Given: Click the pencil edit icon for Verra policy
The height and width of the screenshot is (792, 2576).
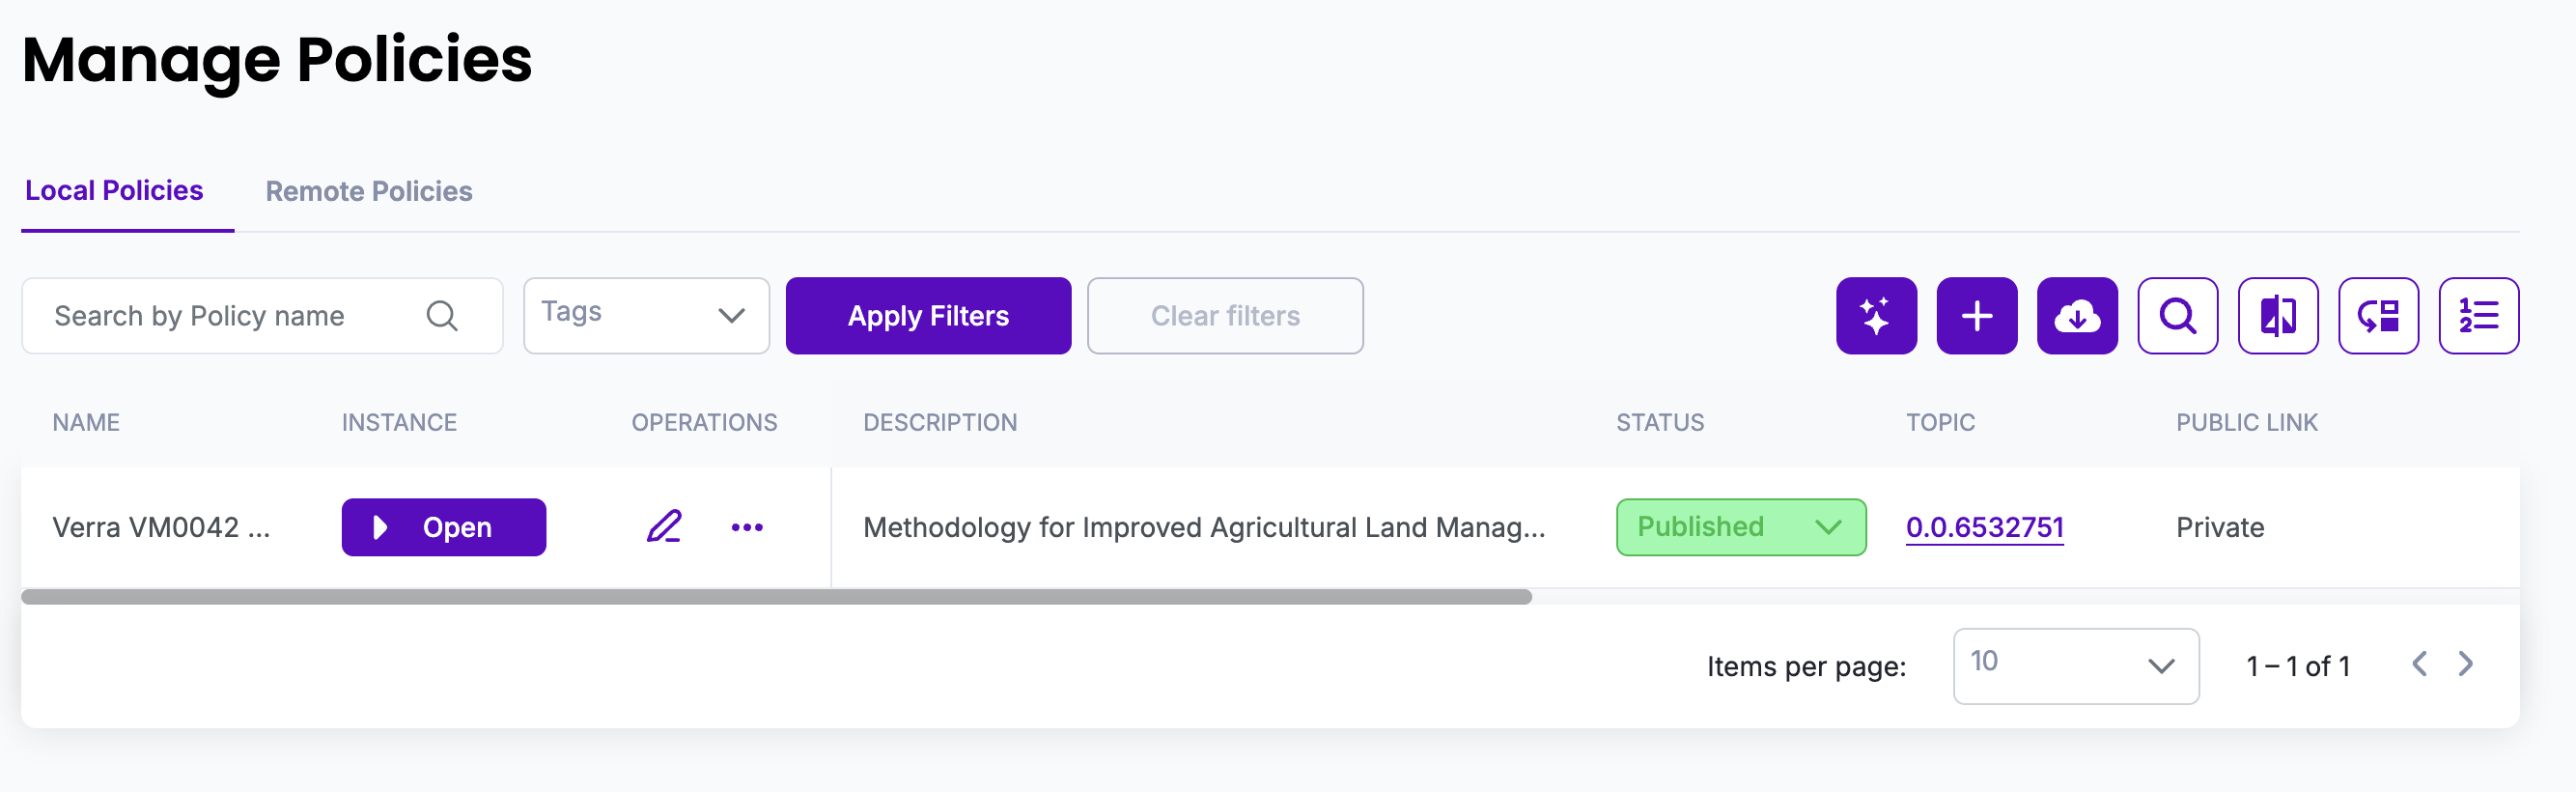Looking at the screenshot, I should click(x=664, y=527).
